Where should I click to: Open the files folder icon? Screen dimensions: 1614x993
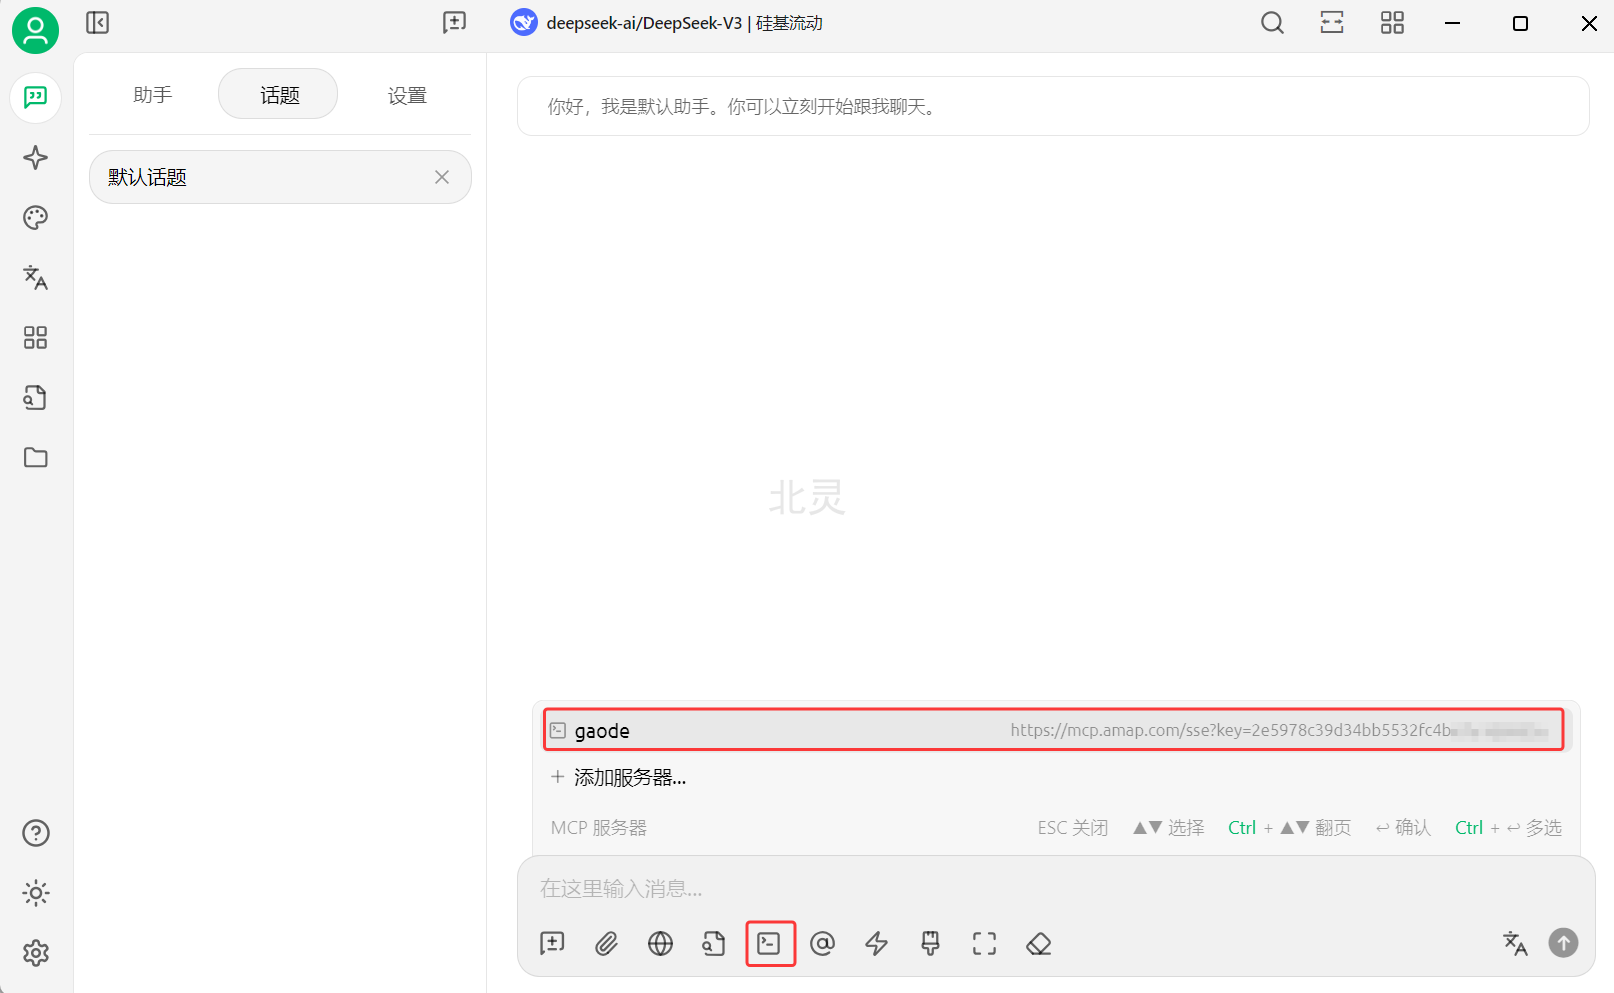(35, 457)
